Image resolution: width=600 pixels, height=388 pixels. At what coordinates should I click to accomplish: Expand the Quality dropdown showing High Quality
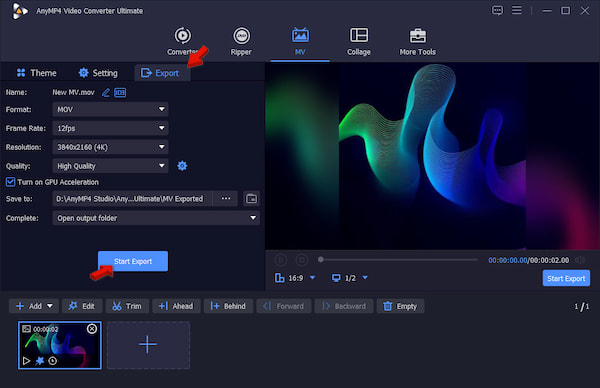pyautogui.click(x=110, y=166)
